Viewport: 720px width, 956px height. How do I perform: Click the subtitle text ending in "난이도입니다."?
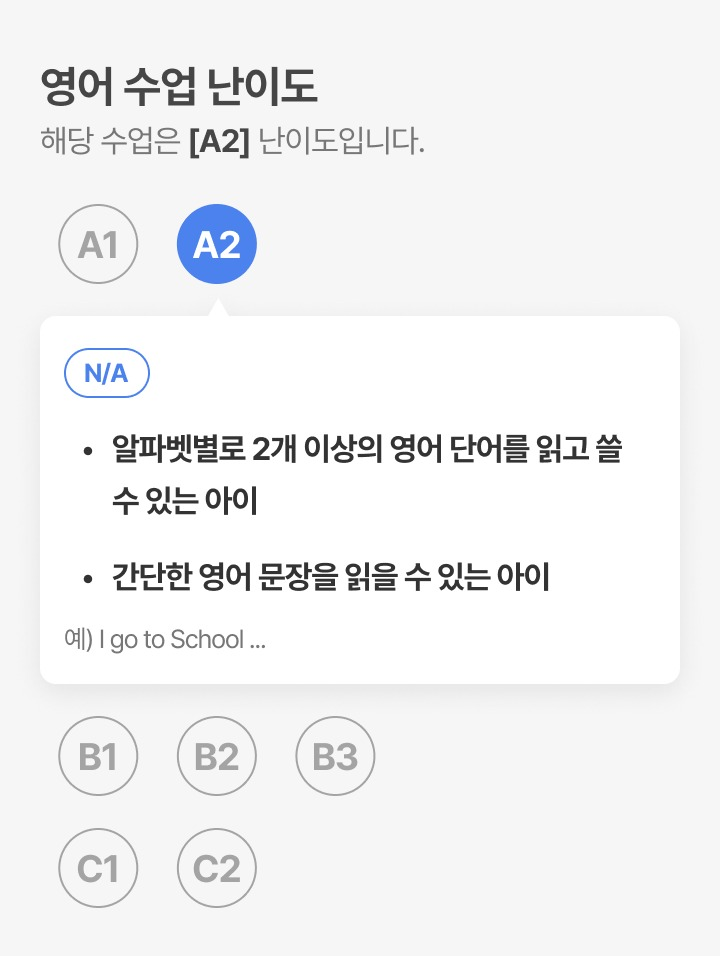342,142
